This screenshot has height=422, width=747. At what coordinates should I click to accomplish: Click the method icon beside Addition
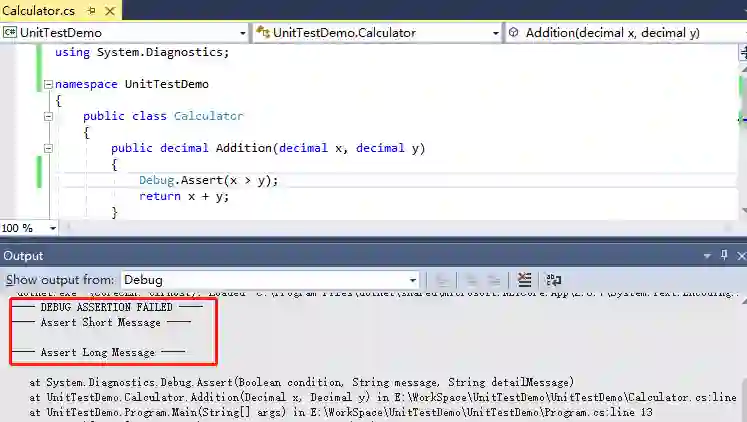point(514,32)
